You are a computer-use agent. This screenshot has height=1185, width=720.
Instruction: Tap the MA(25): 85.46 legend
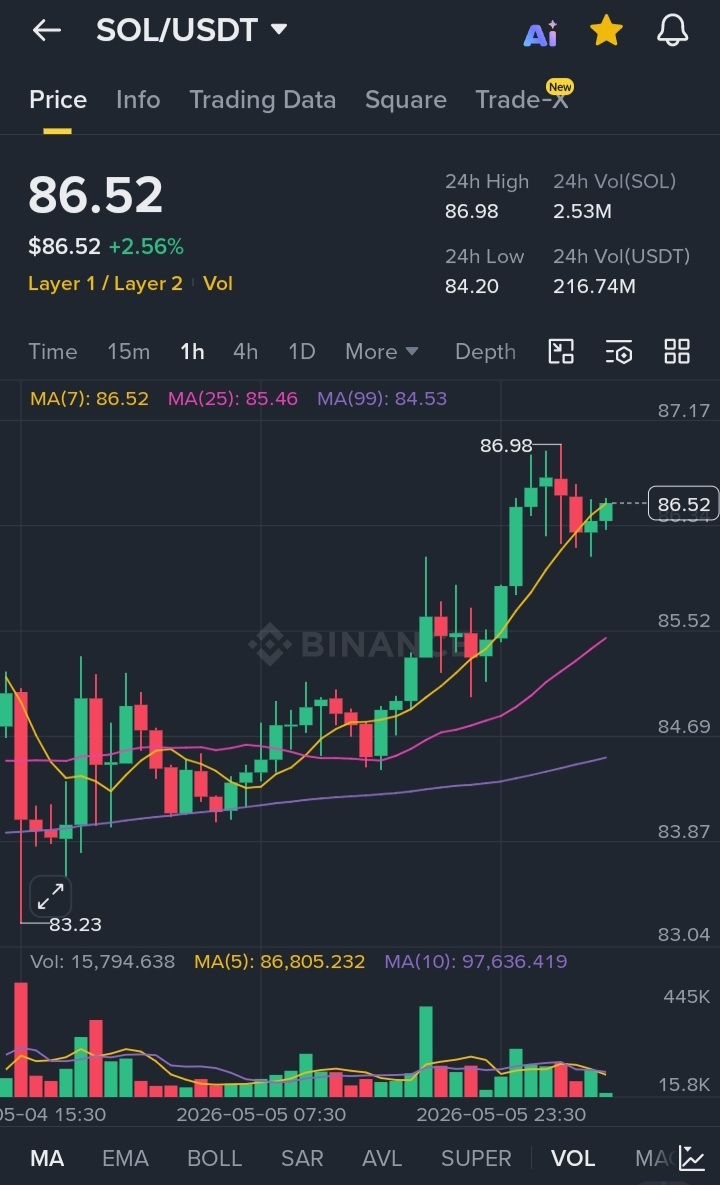click(233, 398)
